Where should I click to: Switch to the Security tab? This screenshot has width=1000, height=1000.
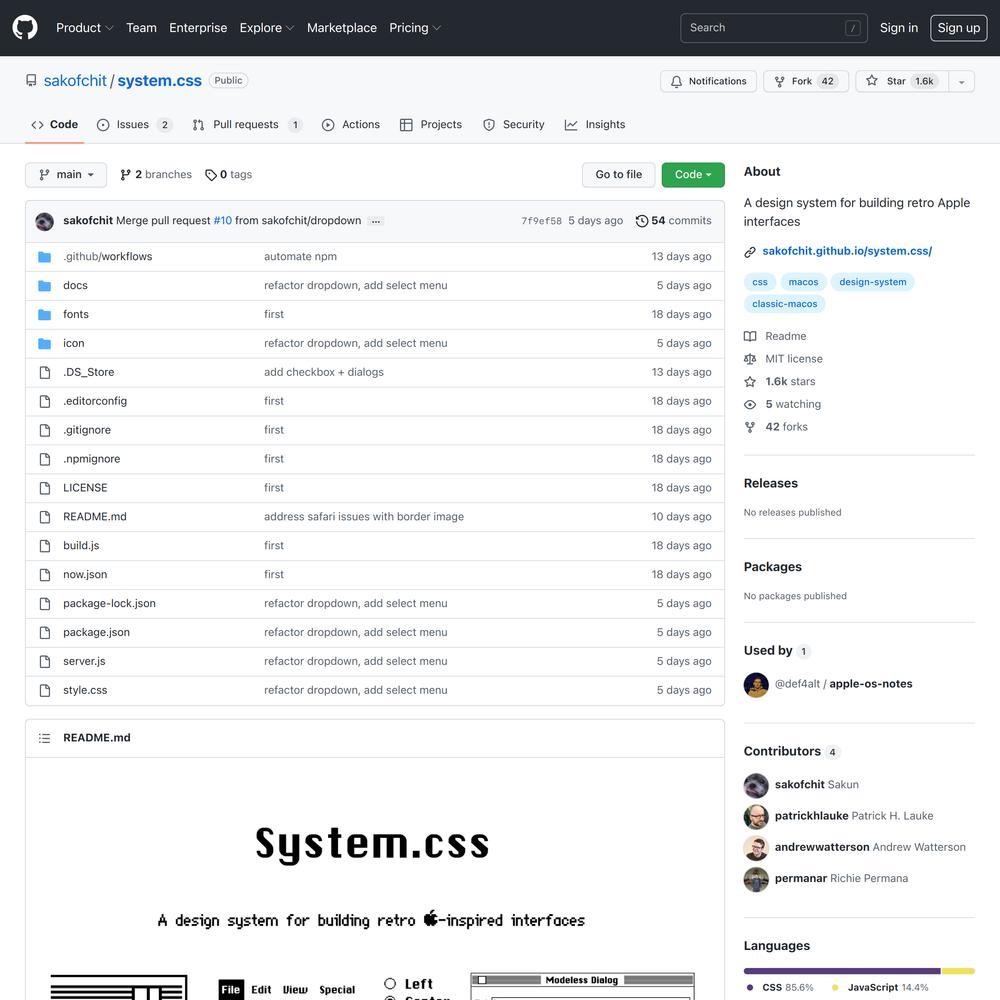514,124
